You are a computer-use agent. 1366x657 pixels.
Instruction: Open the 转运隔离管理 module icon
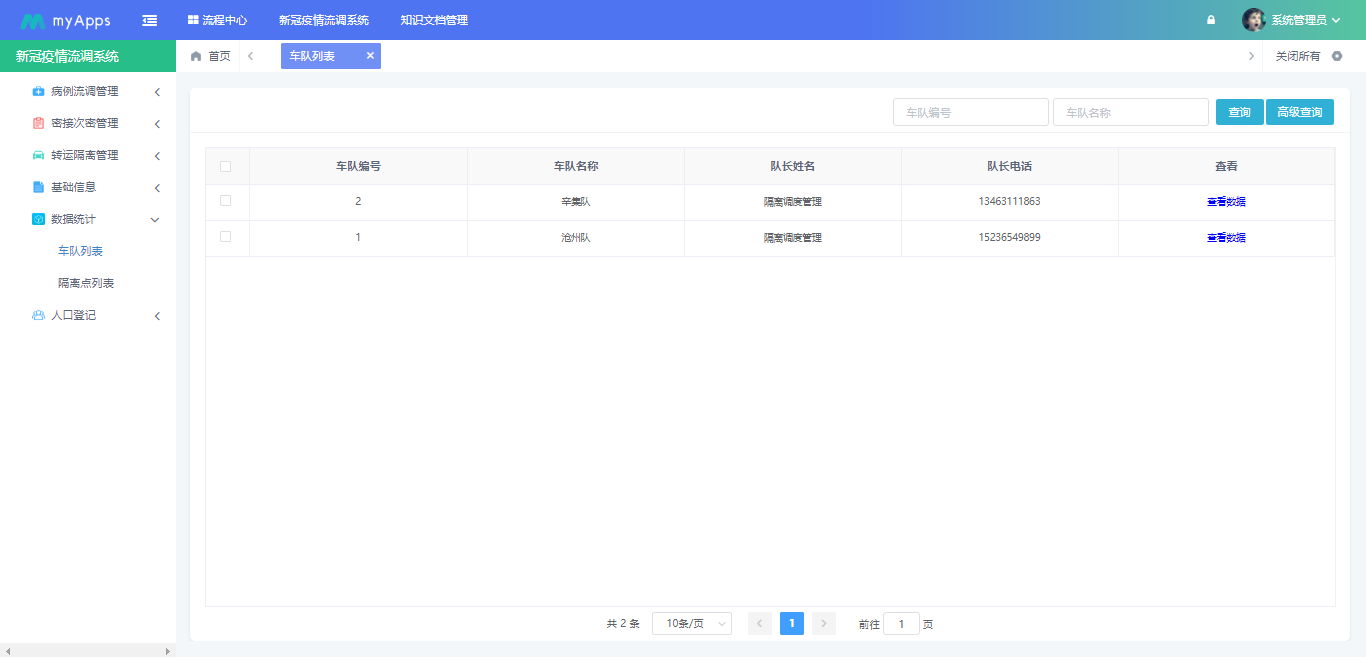coord(37,155)
